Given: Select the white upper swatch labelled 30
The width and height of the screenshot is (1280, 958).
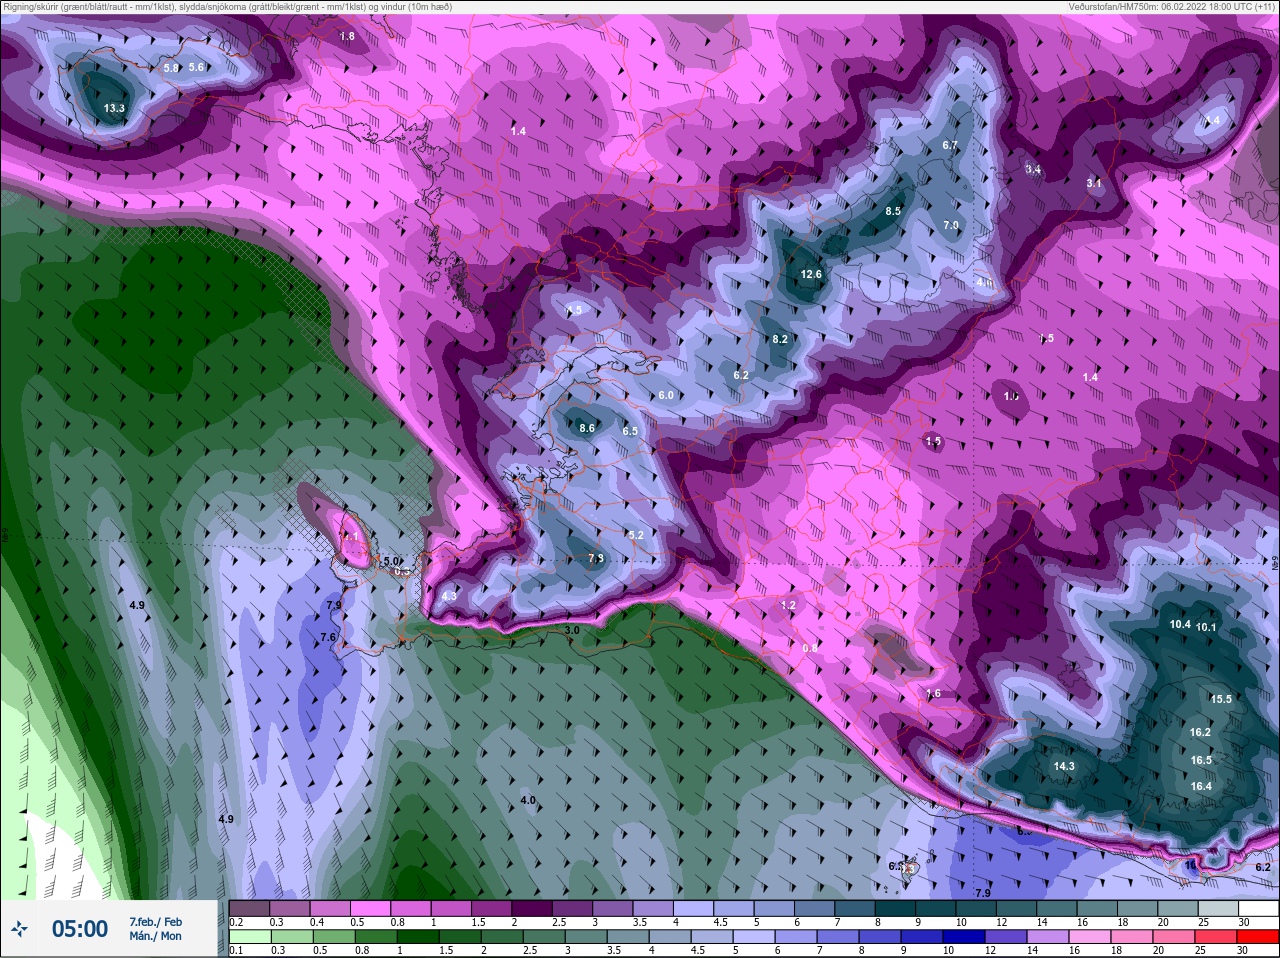Looking at the screenshot, I should click(1258, 908).
